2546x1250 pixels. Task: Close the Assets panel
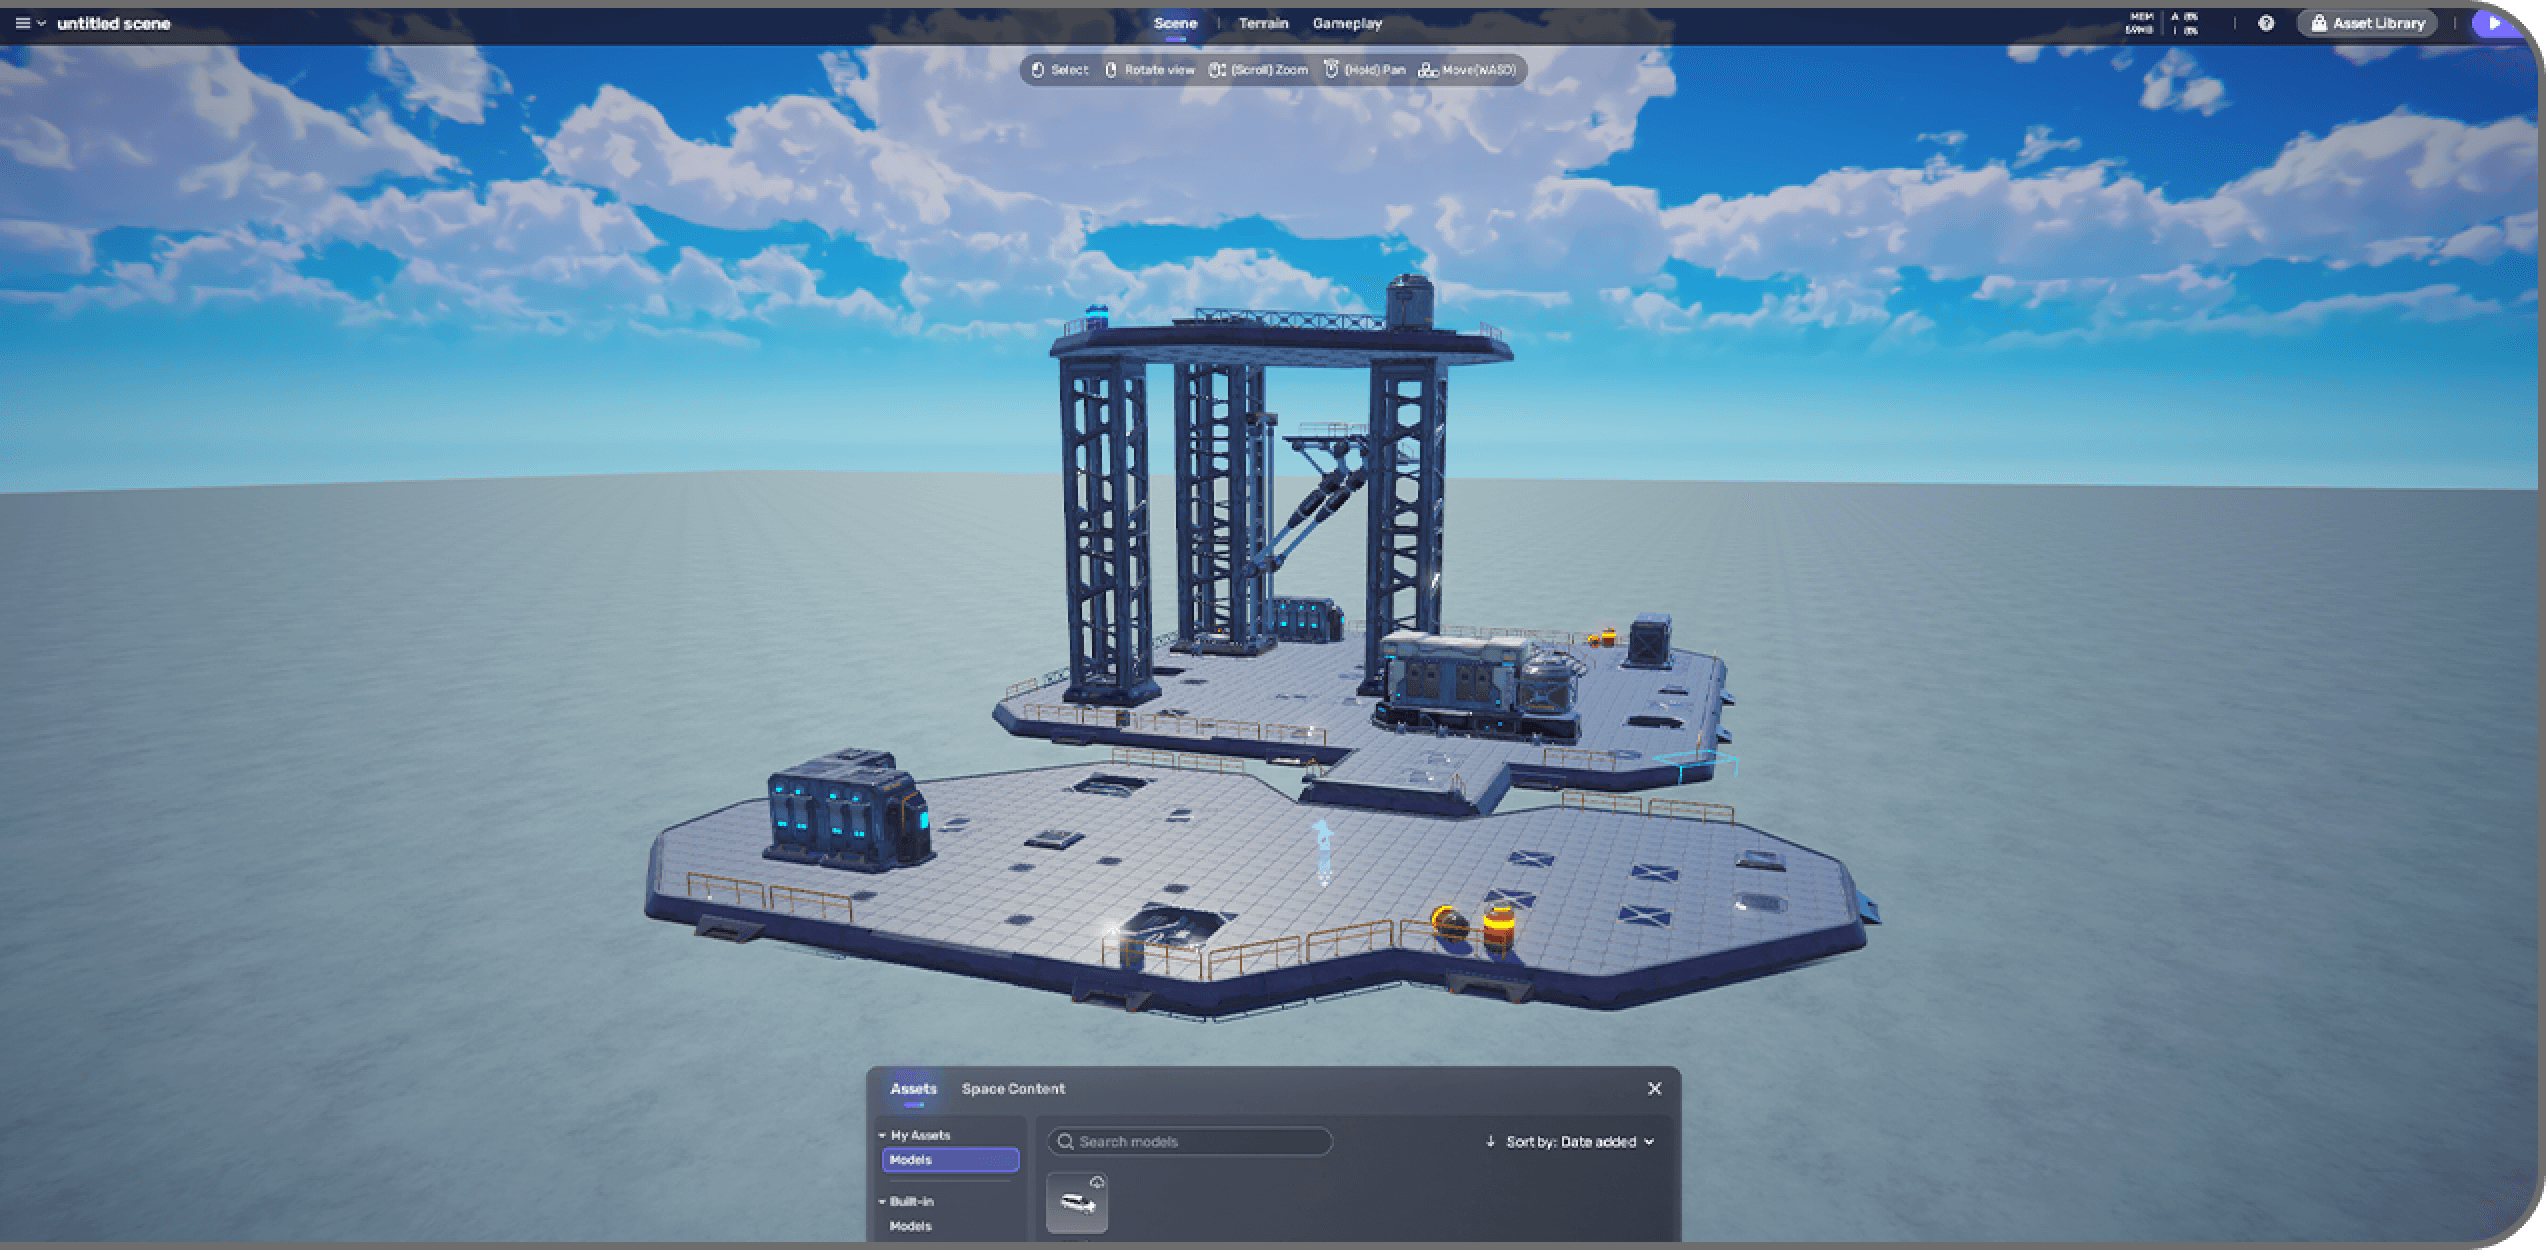point(1654,1088)
